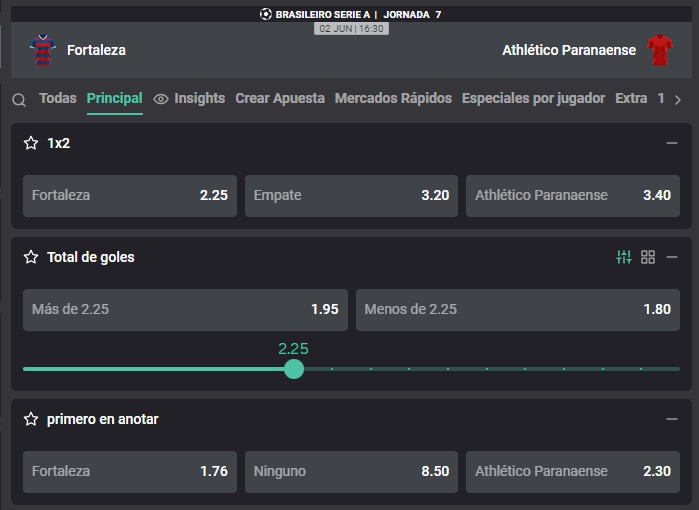Click the search magnifier icon

coord(19,99)
